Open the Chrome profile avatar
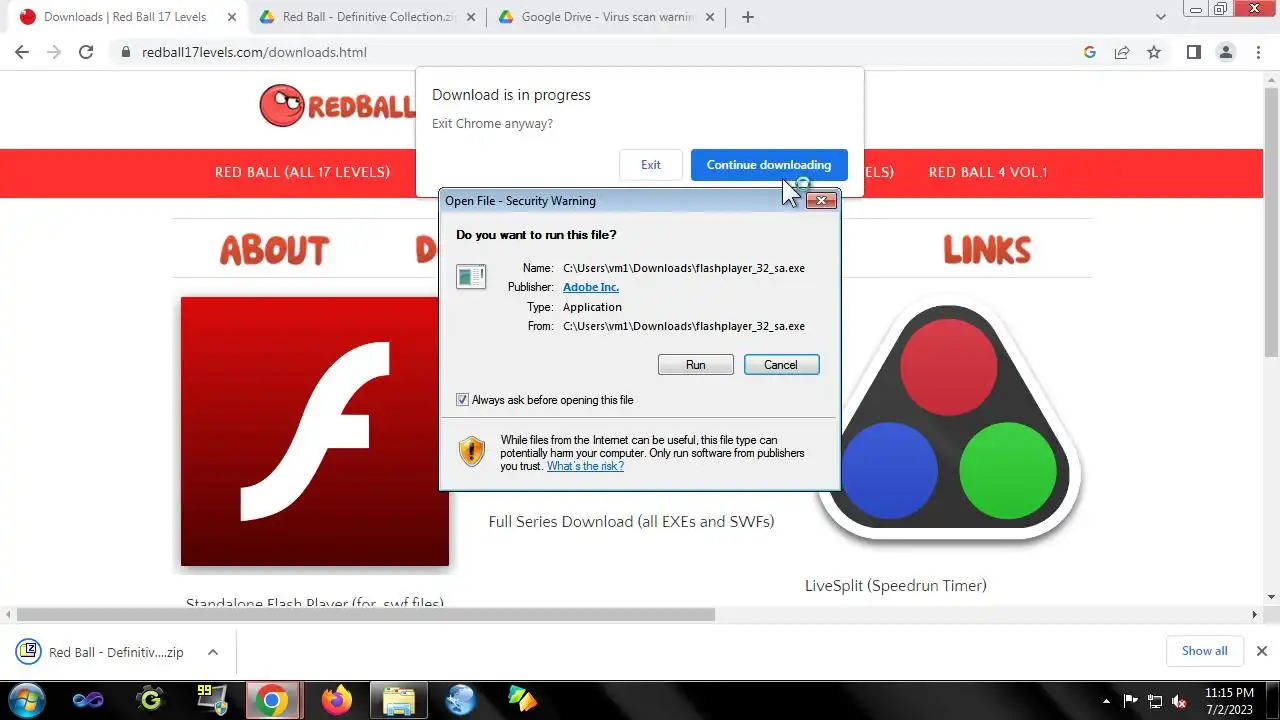1280x720 pixels. click(x=1225, y=52)
